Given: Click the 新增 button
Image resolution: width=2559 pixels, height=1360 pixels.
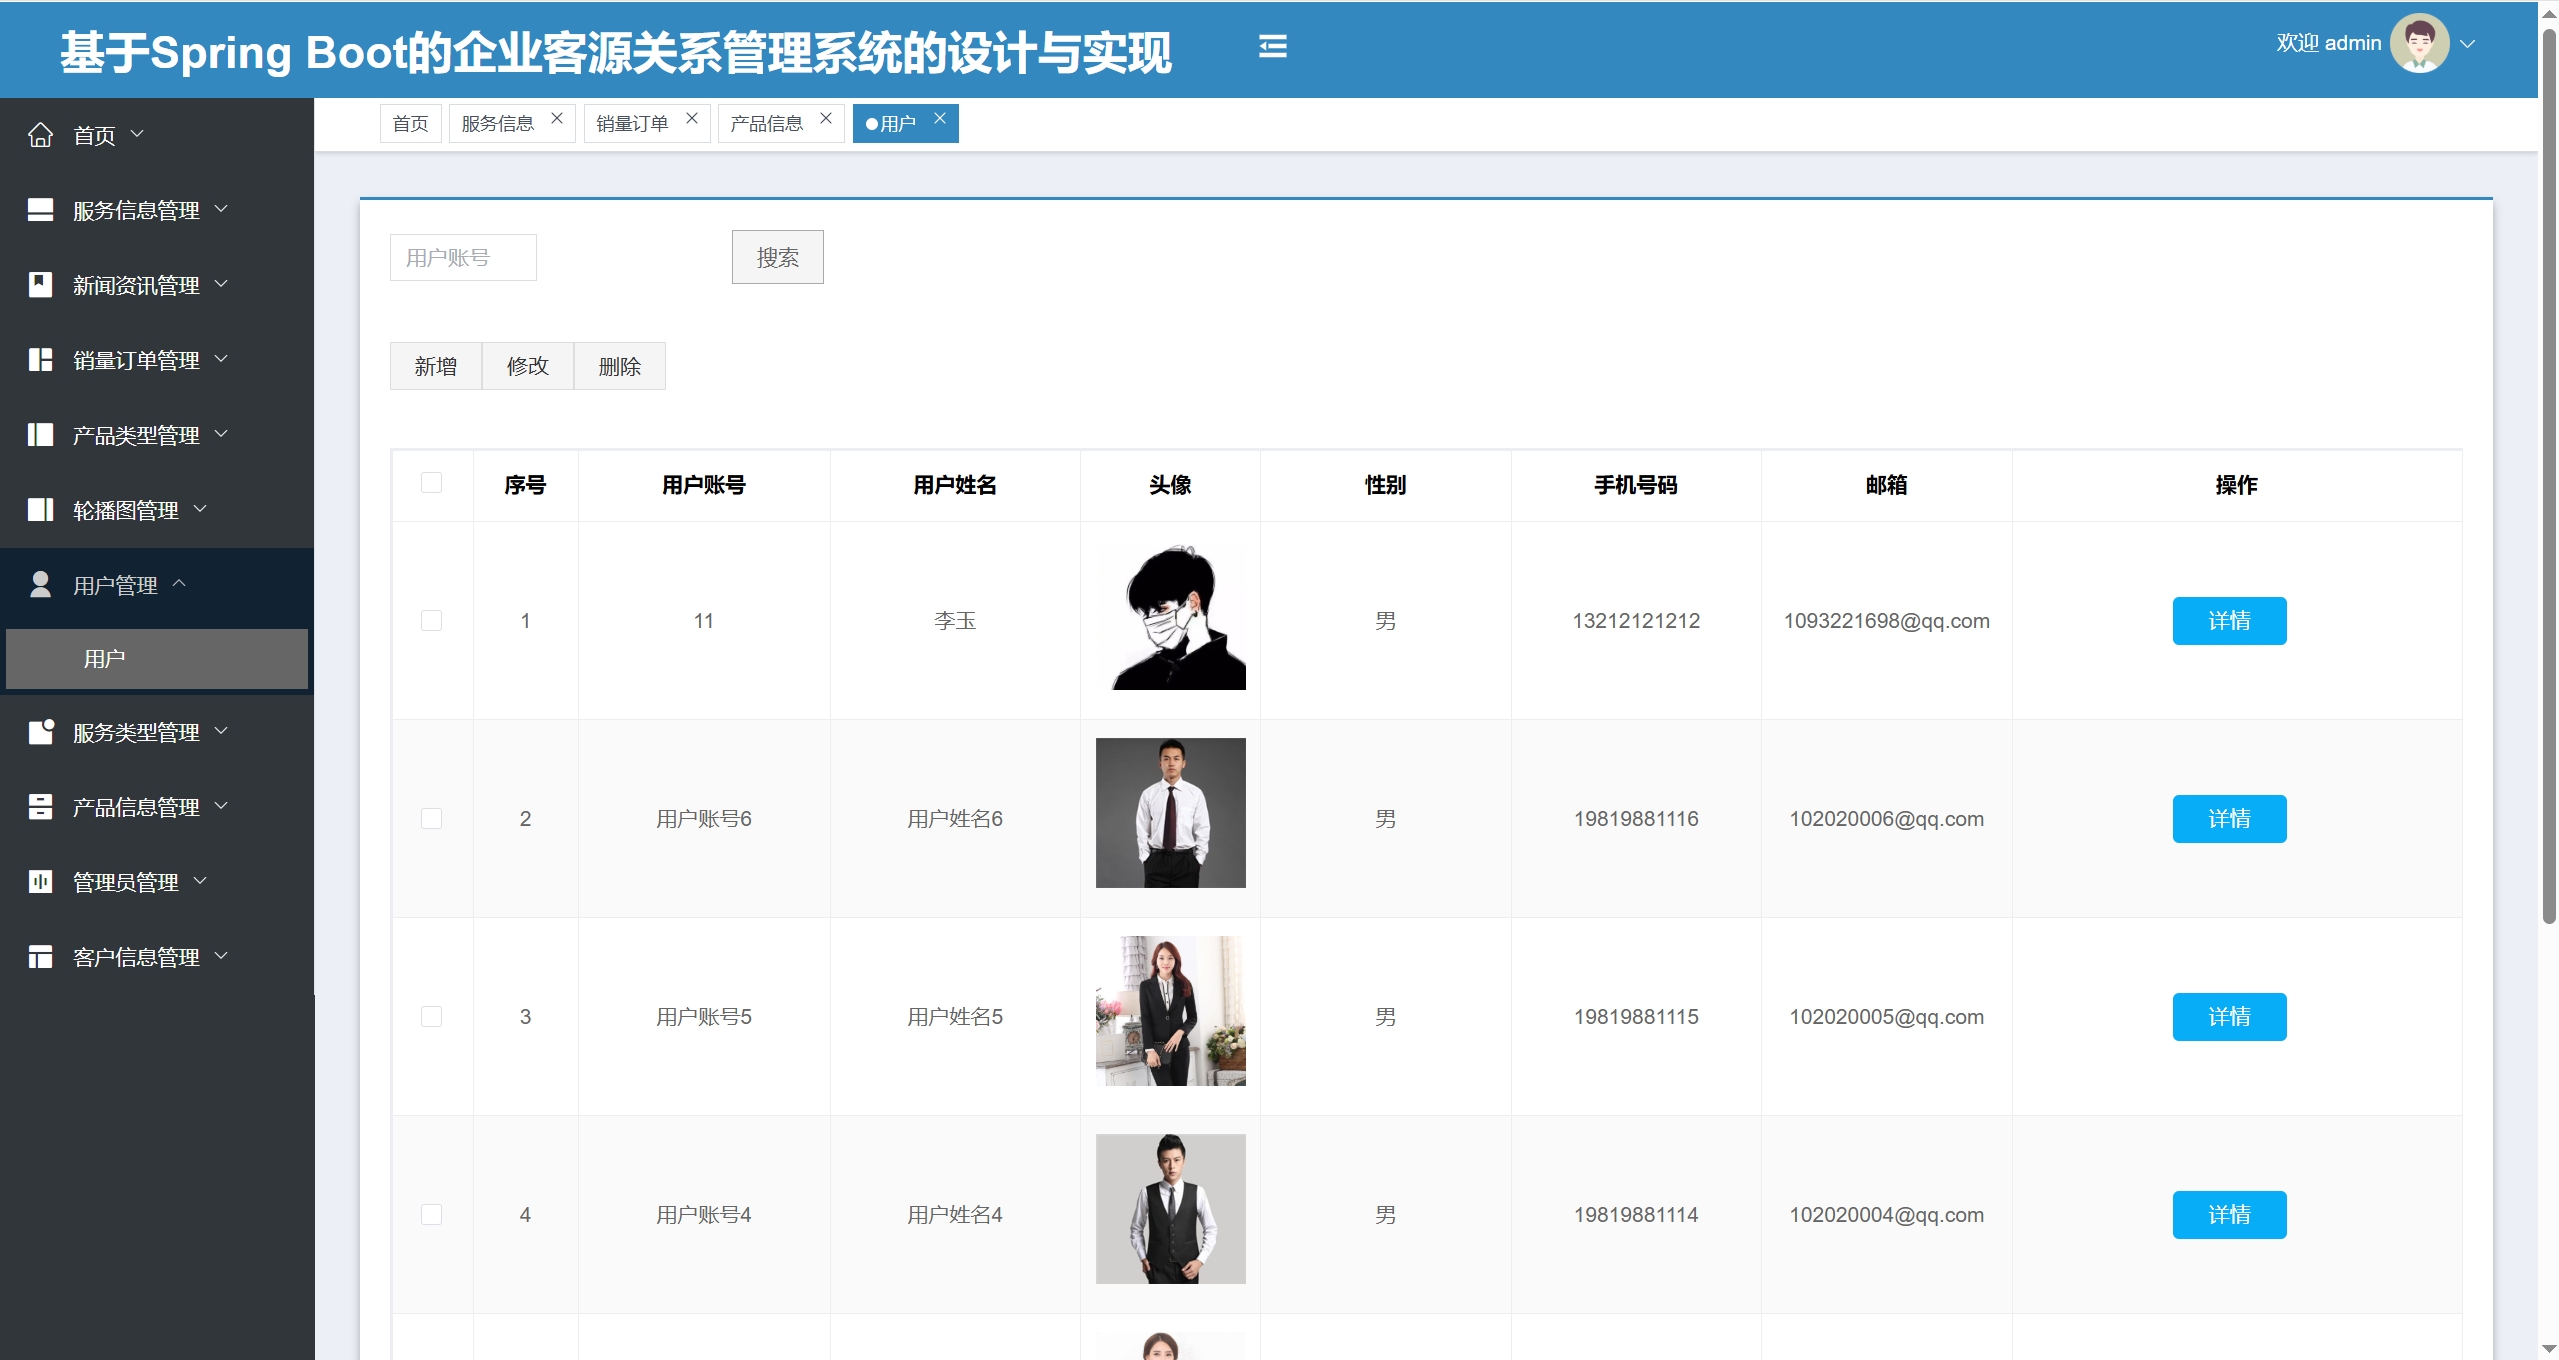Looking at the screenshot, I should 436,367.
